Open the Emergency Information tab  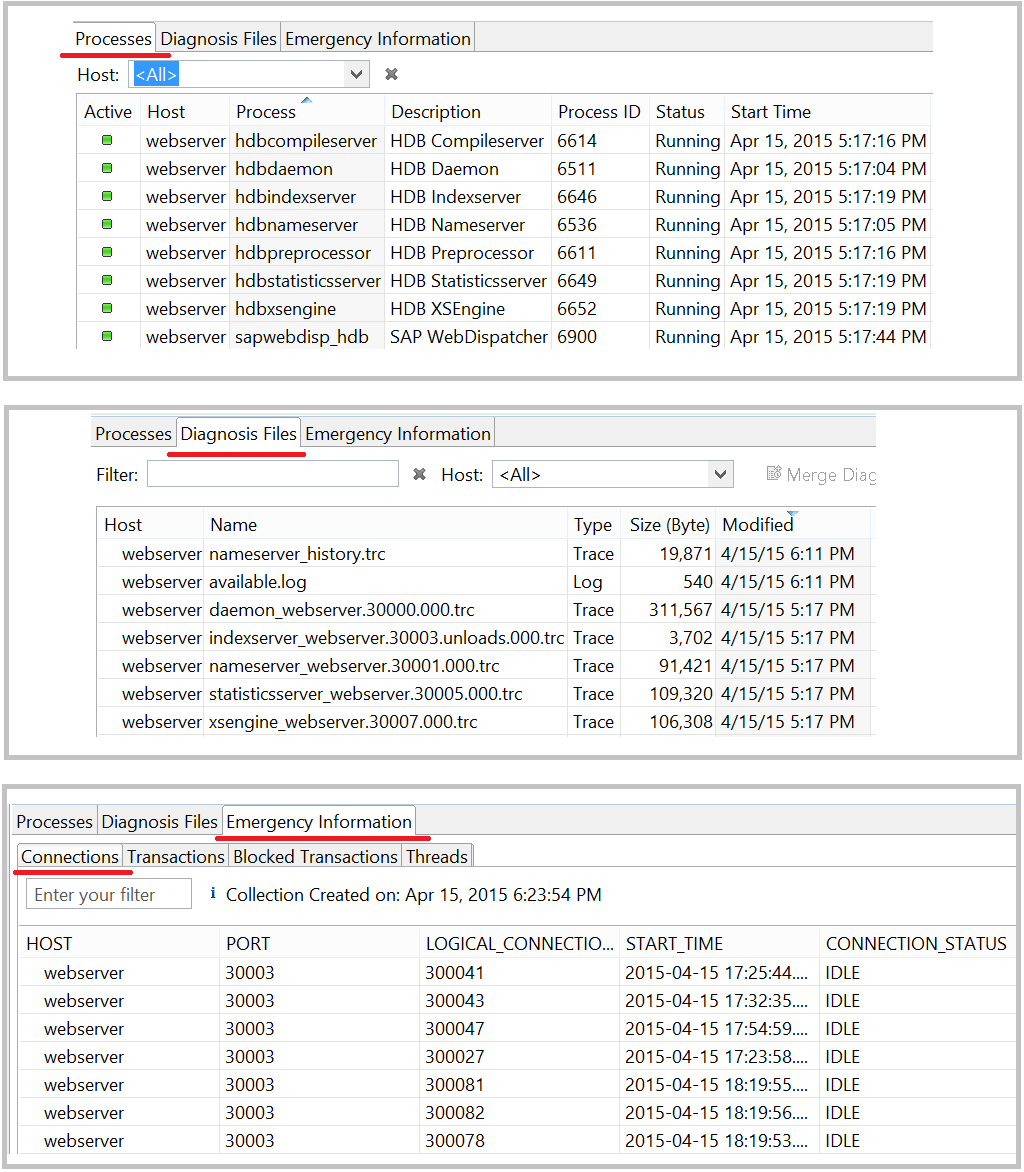[320, 820]
